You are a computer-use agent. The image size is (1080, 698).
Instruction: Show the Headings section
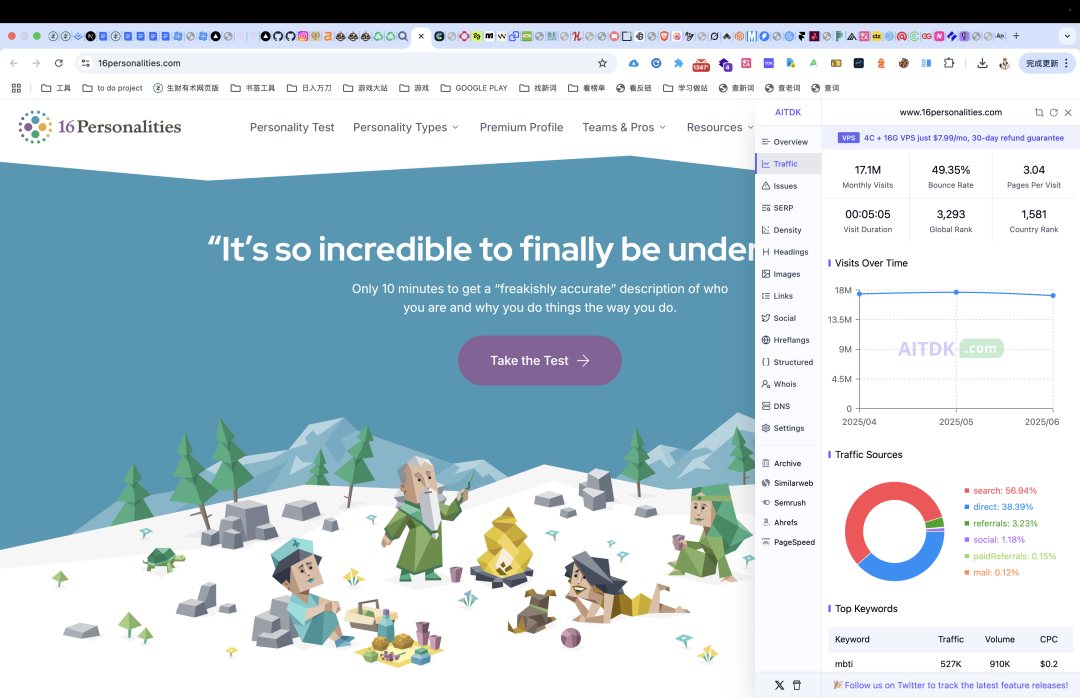pos(785,252)
